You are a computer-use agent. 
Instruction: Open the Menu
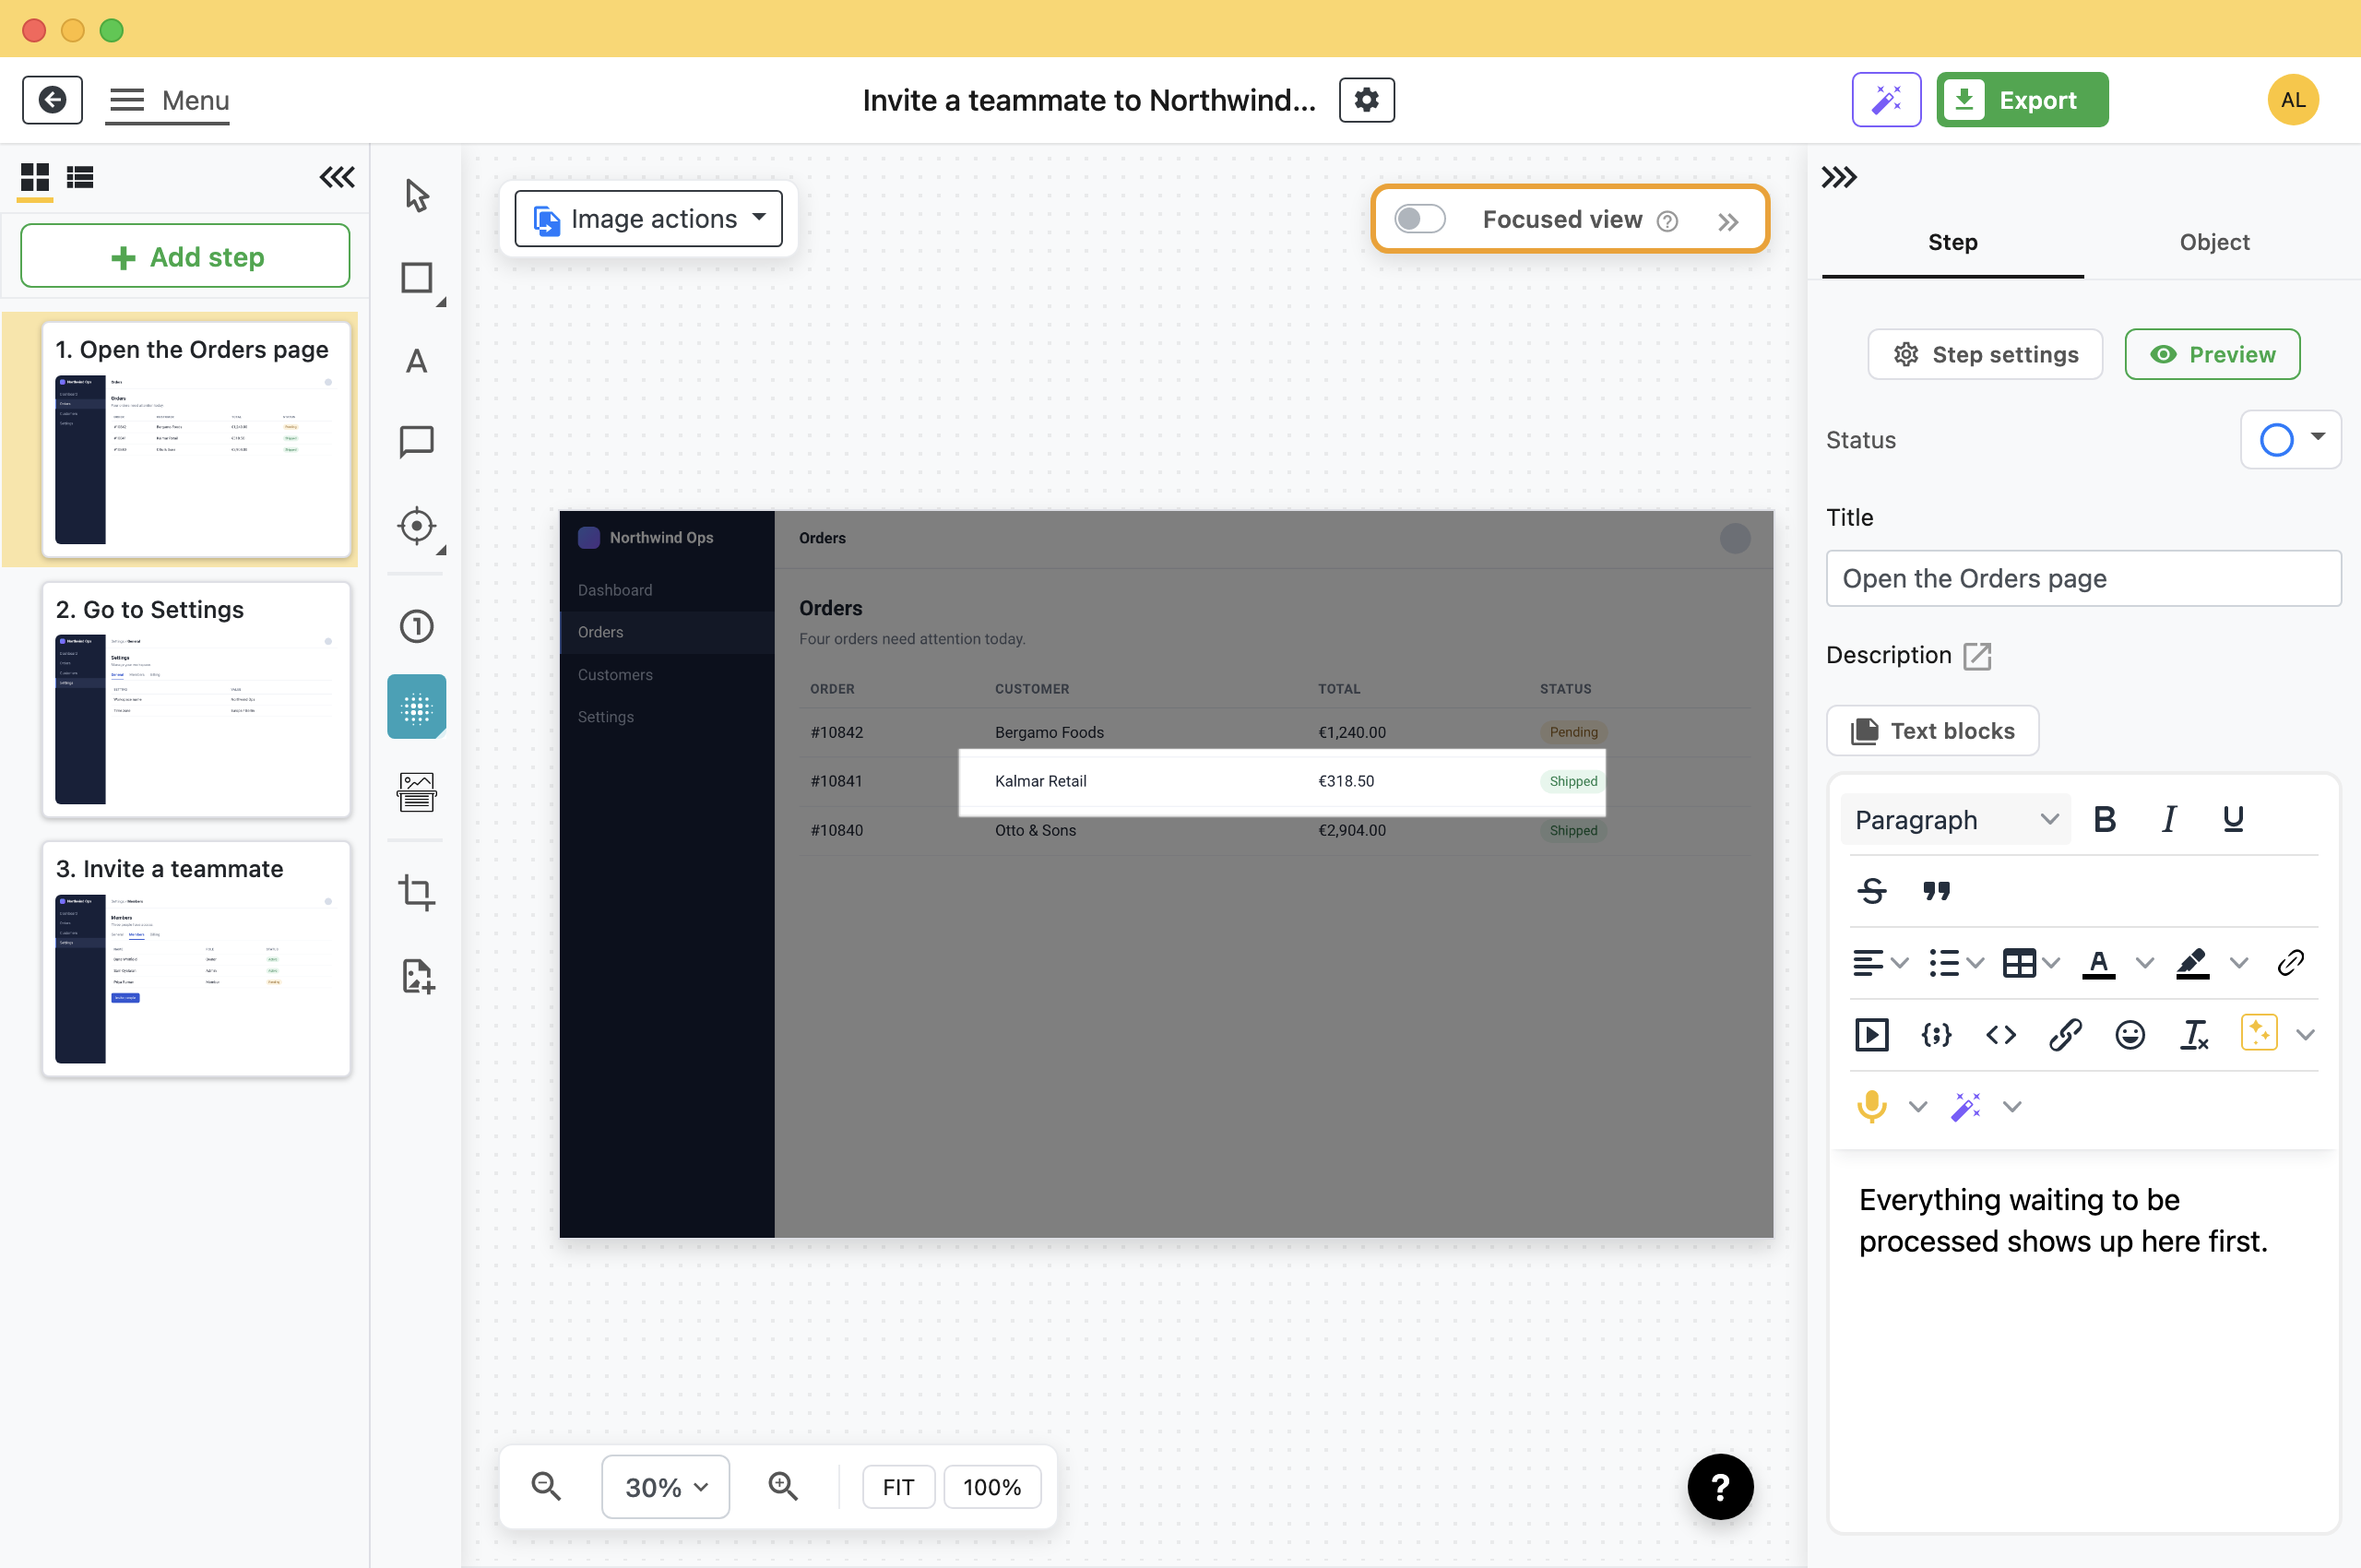point(169,100)
